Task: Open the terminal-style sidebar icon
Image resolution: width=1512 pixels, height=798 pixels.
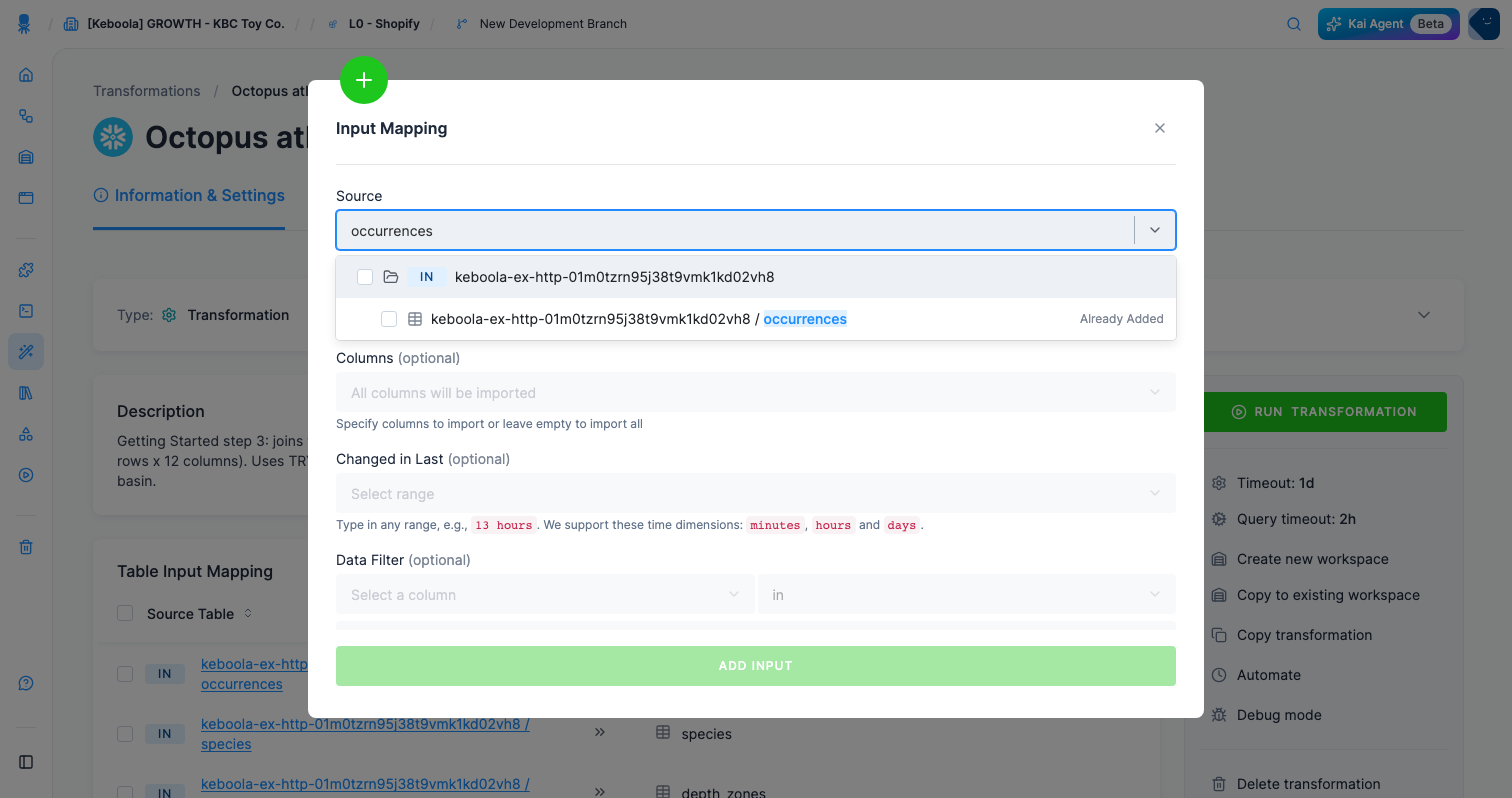Action: 26,311
